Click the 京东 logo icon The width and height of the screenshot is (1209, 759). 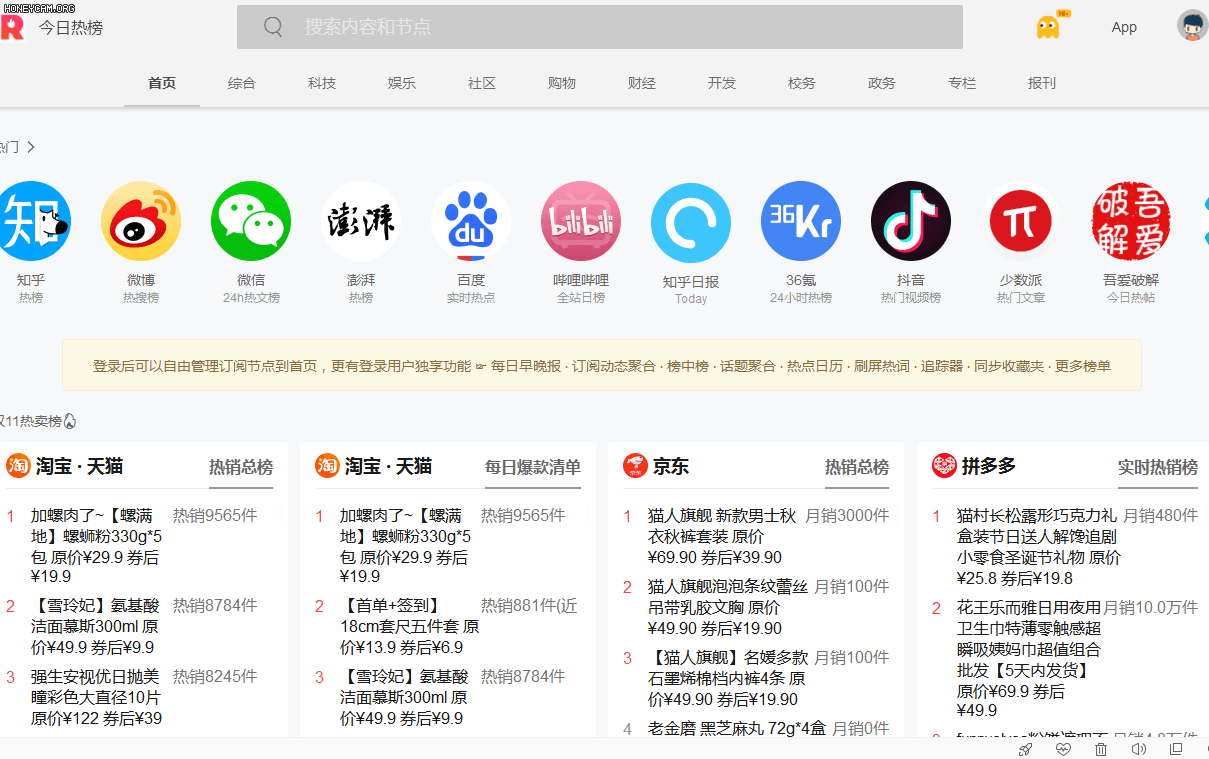tap(635, 466)
